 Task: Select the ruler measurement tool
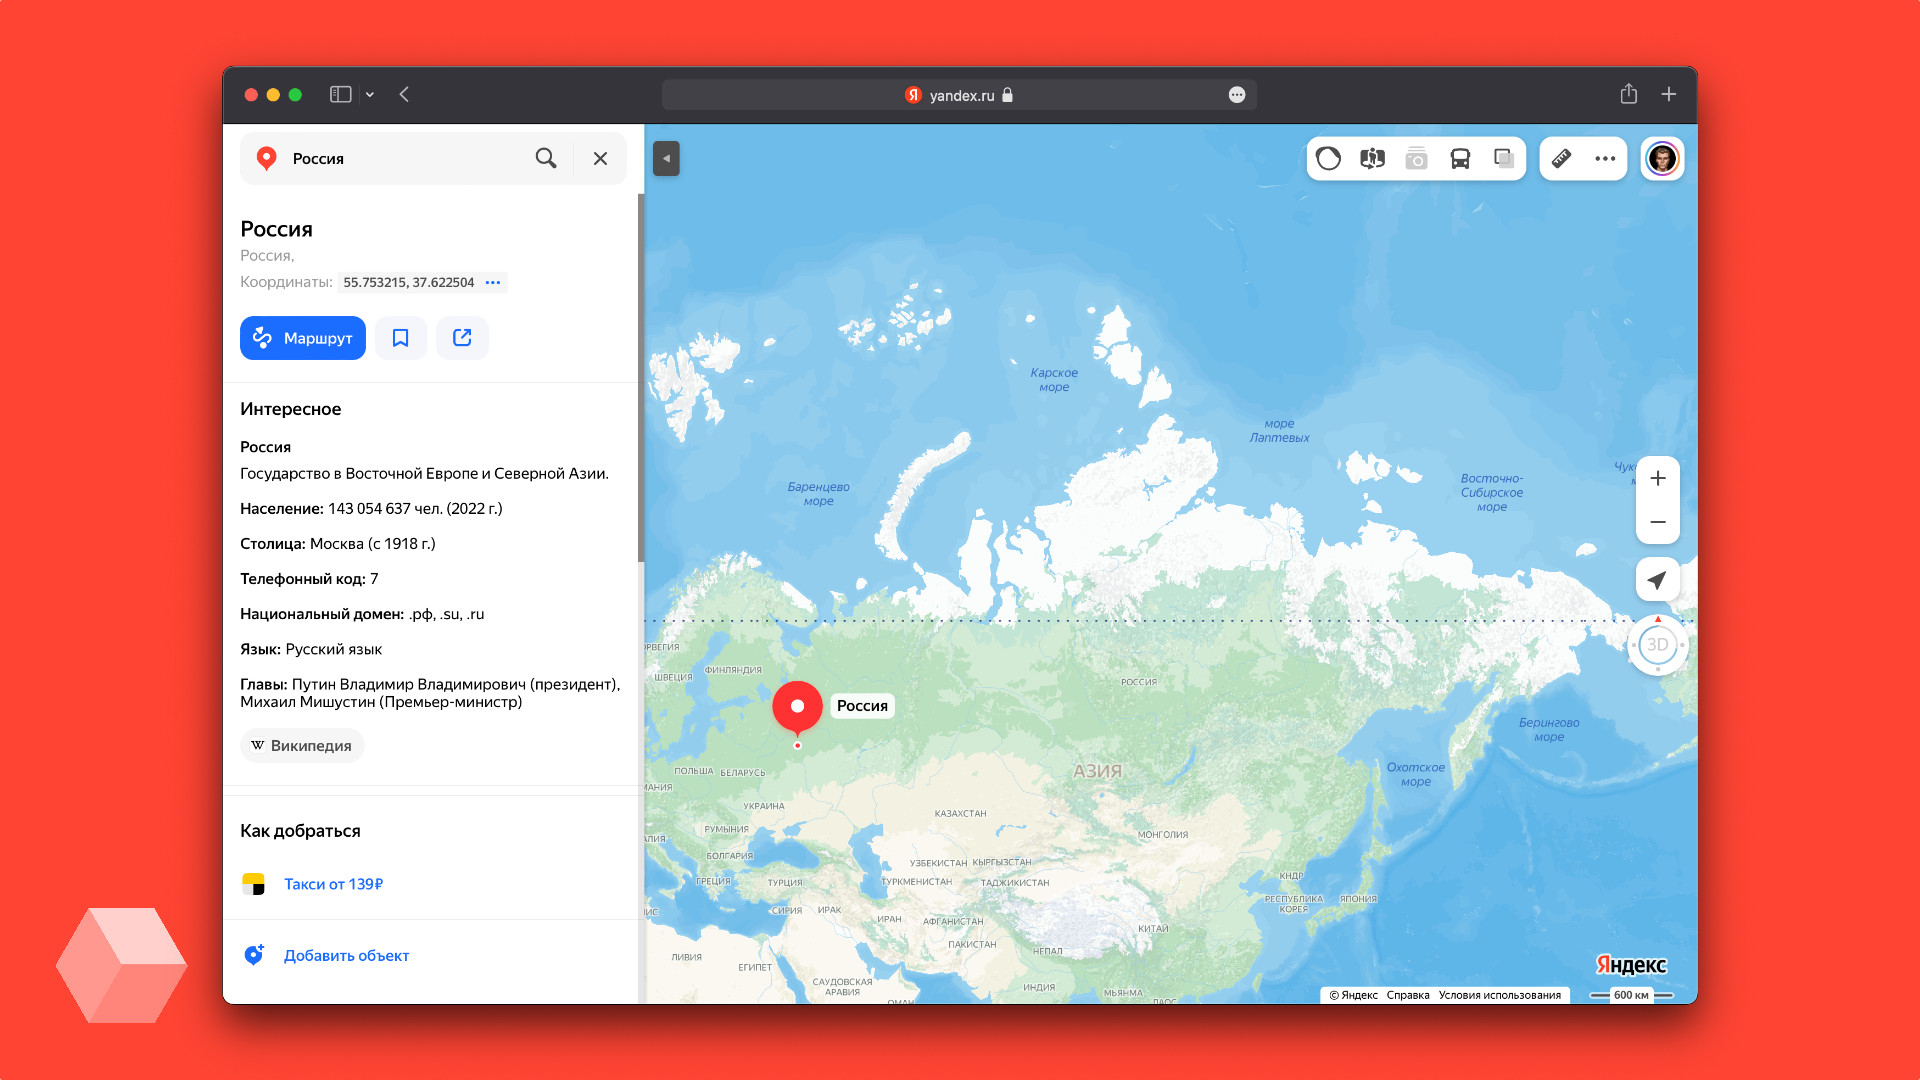[1561, 158]
